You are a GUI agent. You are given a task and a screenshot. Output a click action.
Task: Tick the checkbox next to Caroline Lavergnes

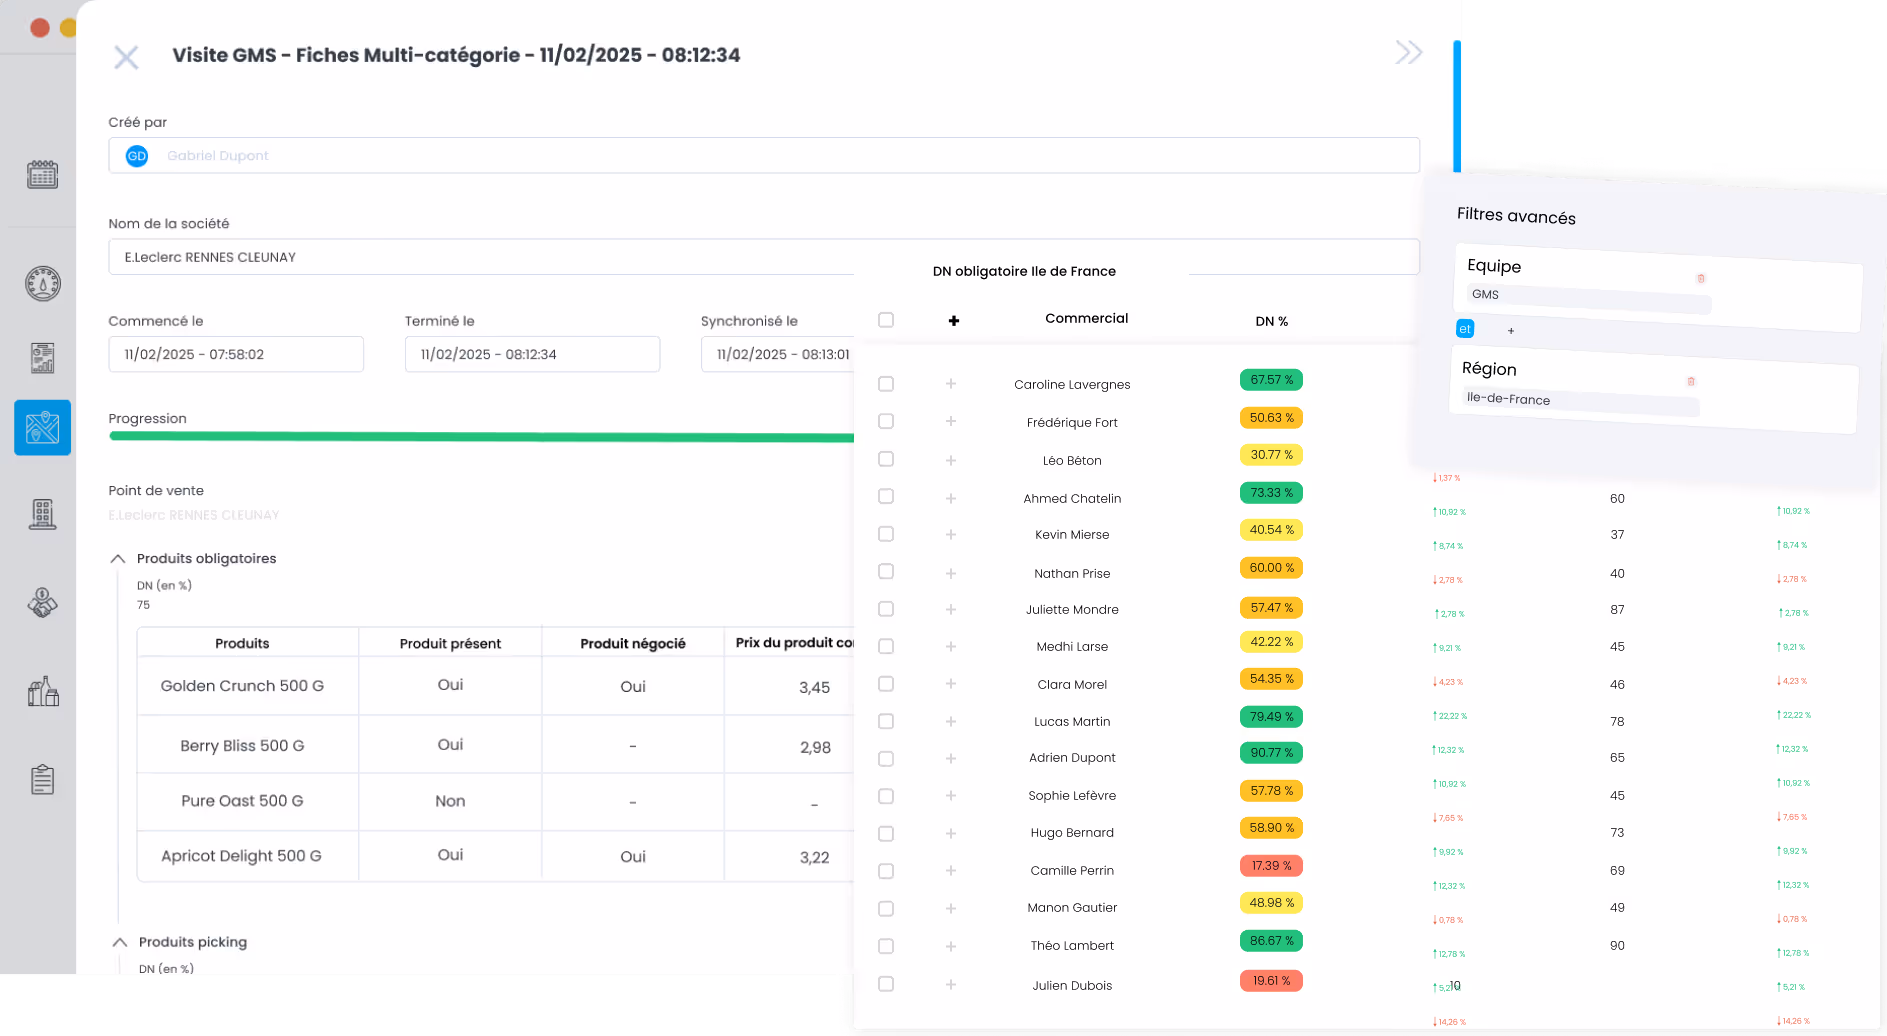[x=886, y=383]
